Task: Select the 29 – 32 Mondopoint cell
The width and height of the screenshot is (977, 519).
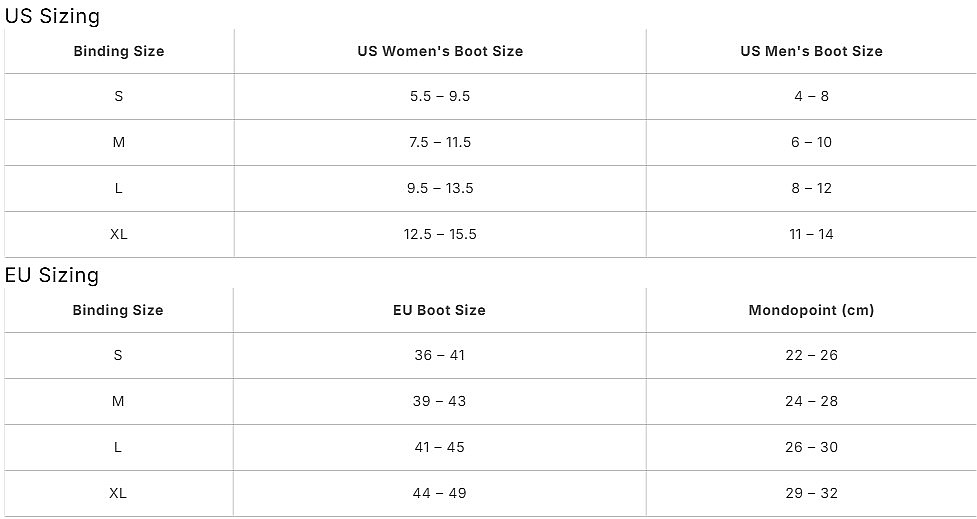Action: [811, 493]
